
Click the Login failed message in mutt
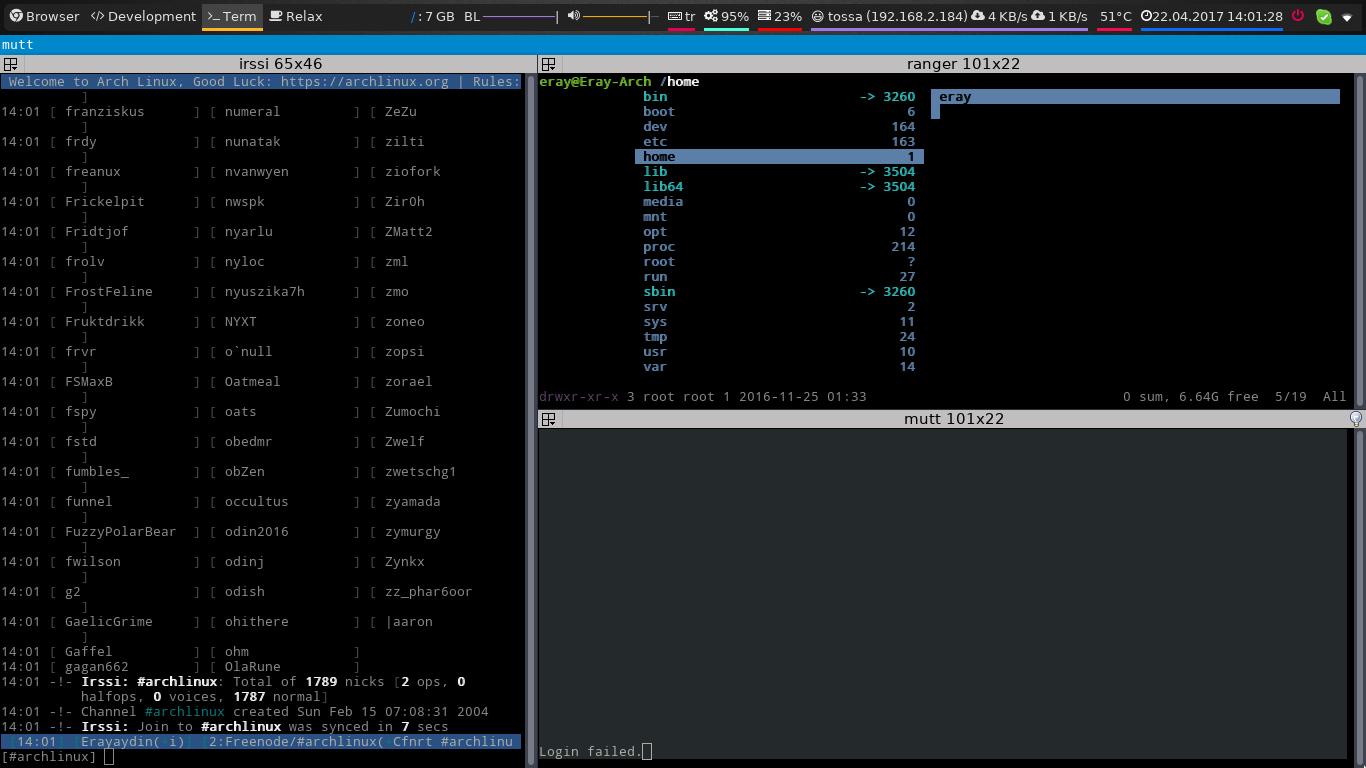click(590, 751)
